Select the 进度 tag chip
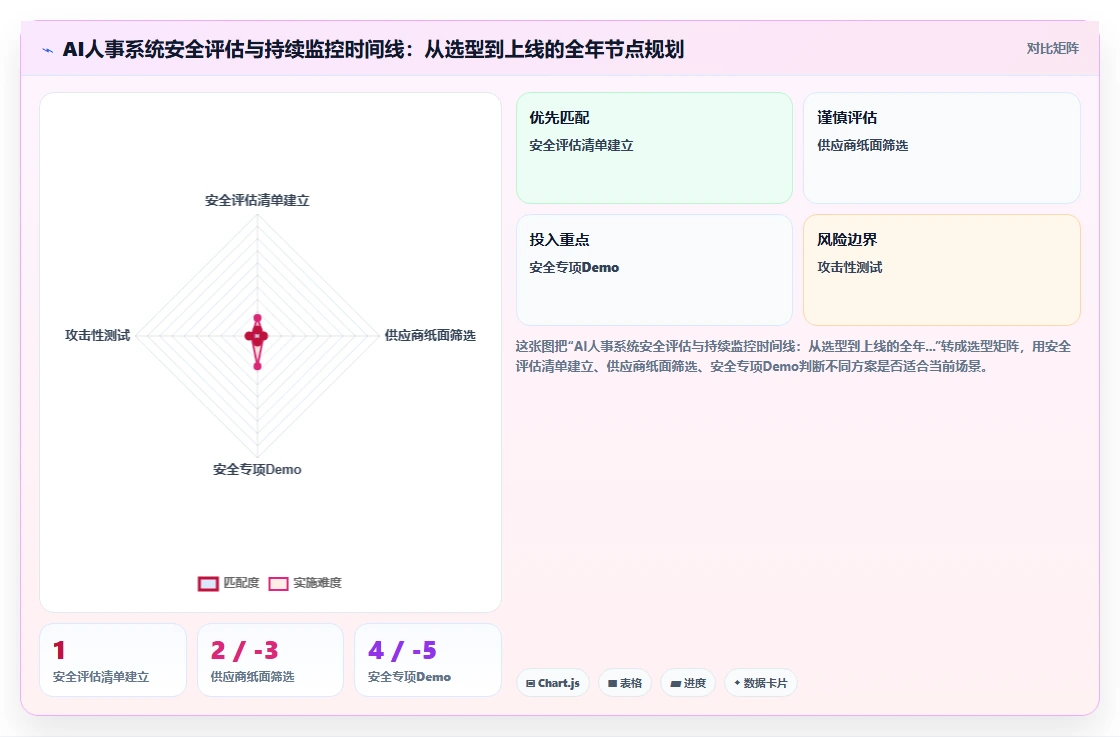This screenshot has width=1120, height=737. (688, 683)
